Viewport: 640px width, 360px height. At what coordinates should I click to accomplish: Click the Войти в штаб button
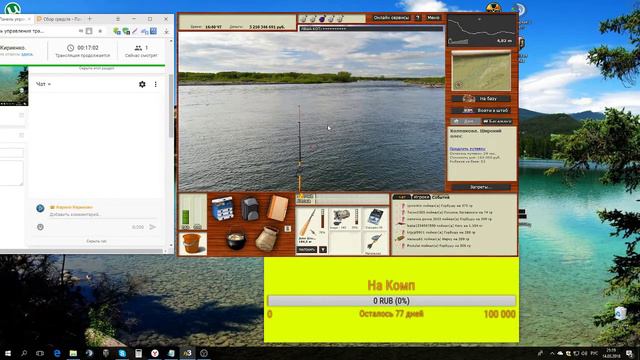tap(481, 111)
